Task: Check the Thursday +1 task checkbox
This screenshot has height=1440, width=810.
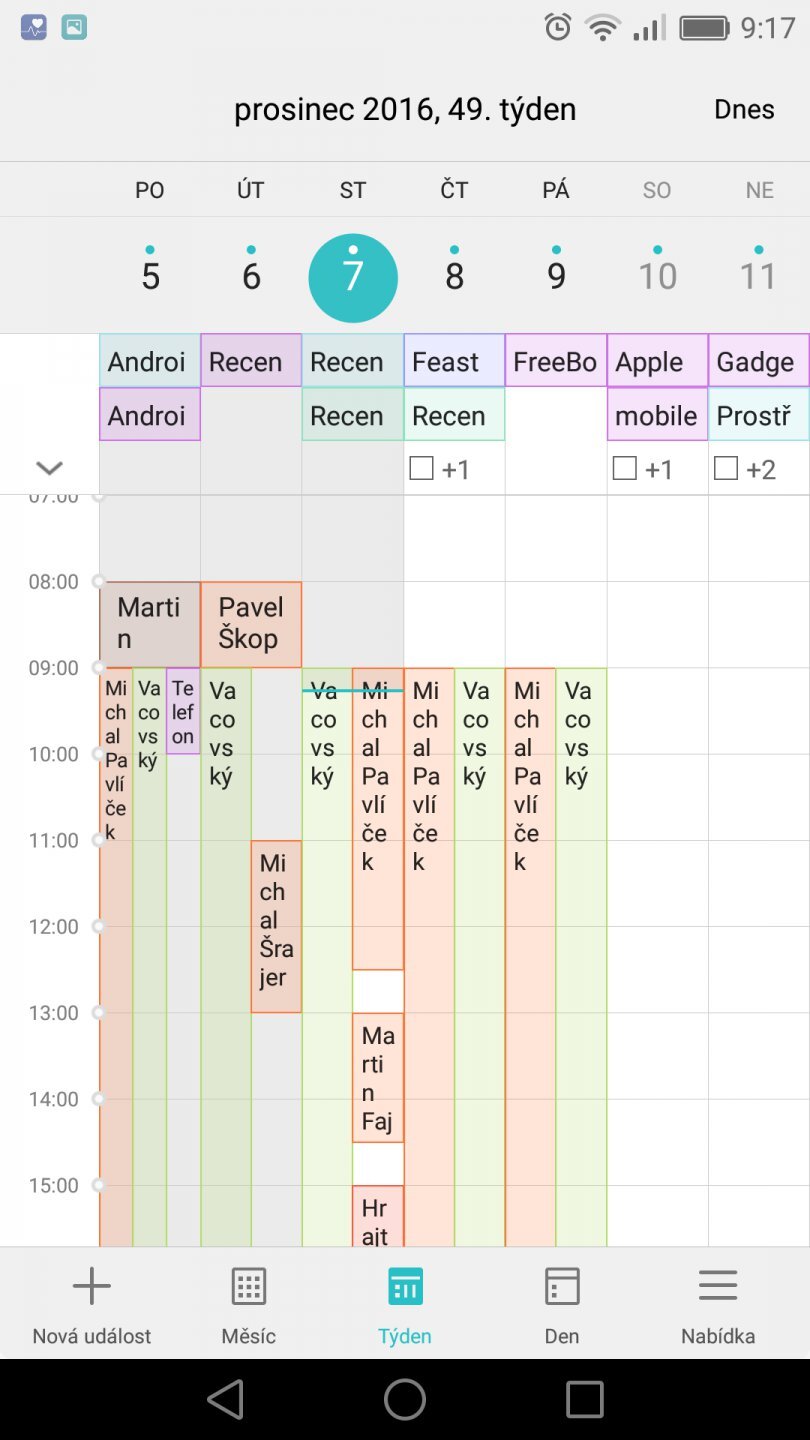Action: [x=422, y=468]
